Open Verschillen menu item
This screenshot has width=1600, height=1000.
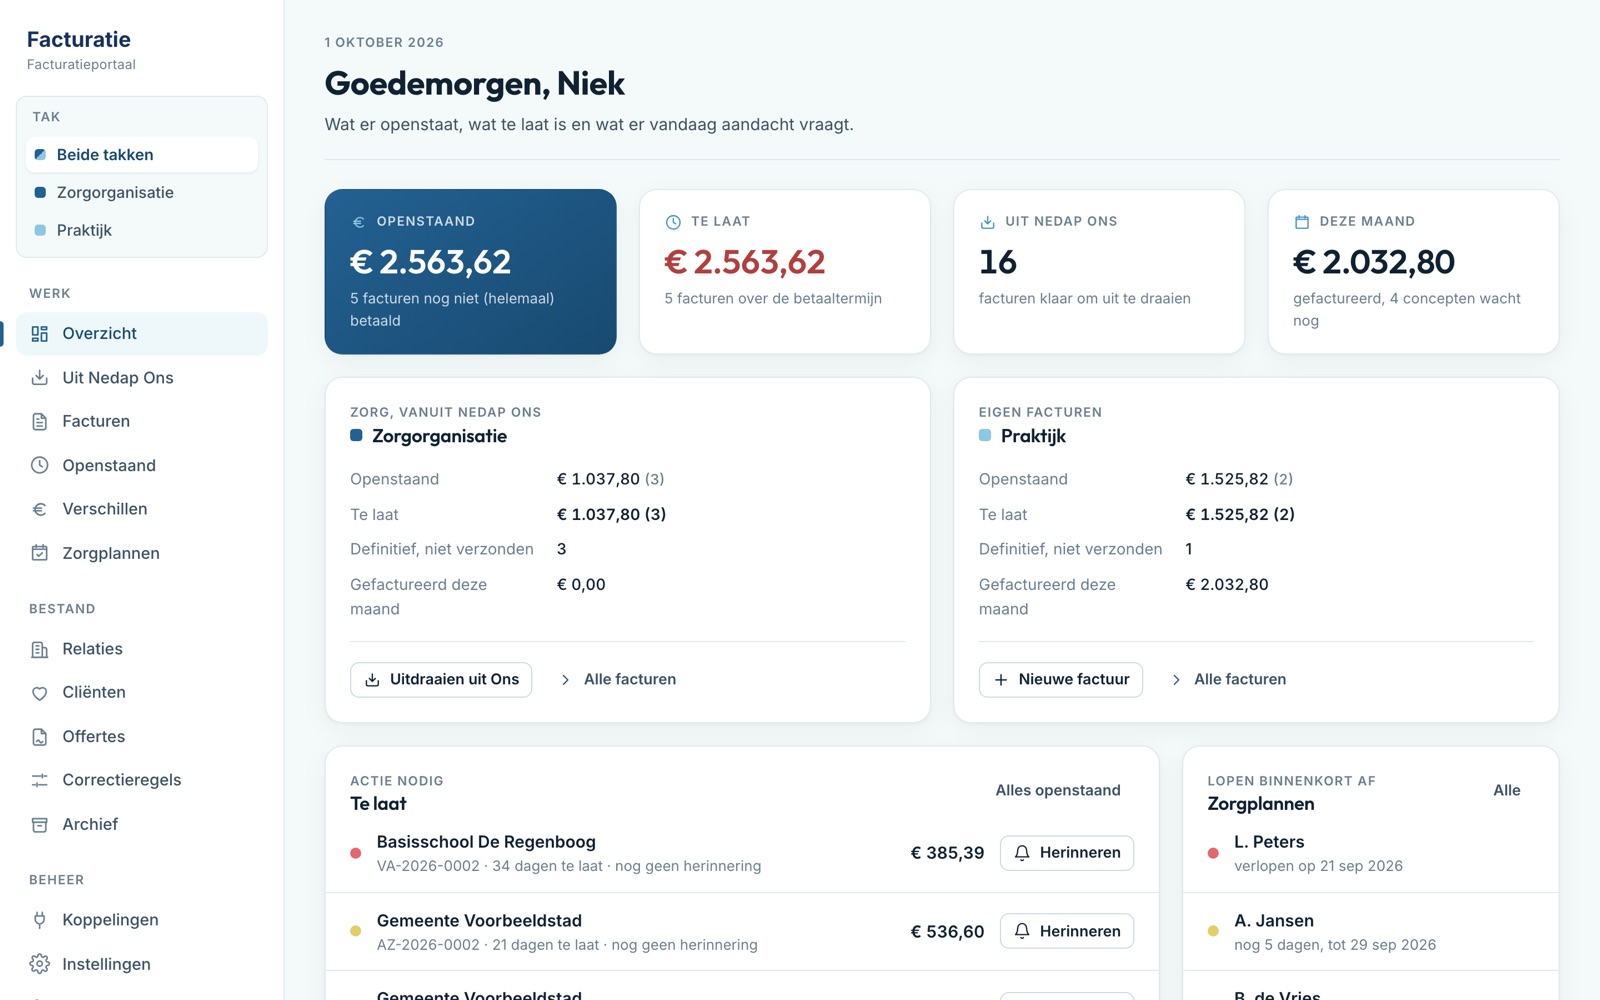pyautogui.click(x=142, y=509)
